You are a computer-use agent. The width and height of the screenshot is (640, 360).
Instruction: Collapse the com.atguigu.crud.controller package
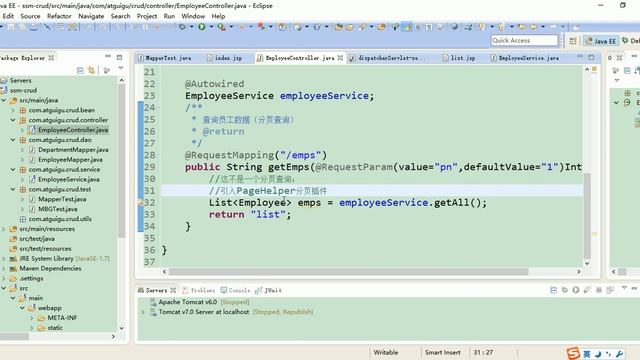[x=13, y=120]
